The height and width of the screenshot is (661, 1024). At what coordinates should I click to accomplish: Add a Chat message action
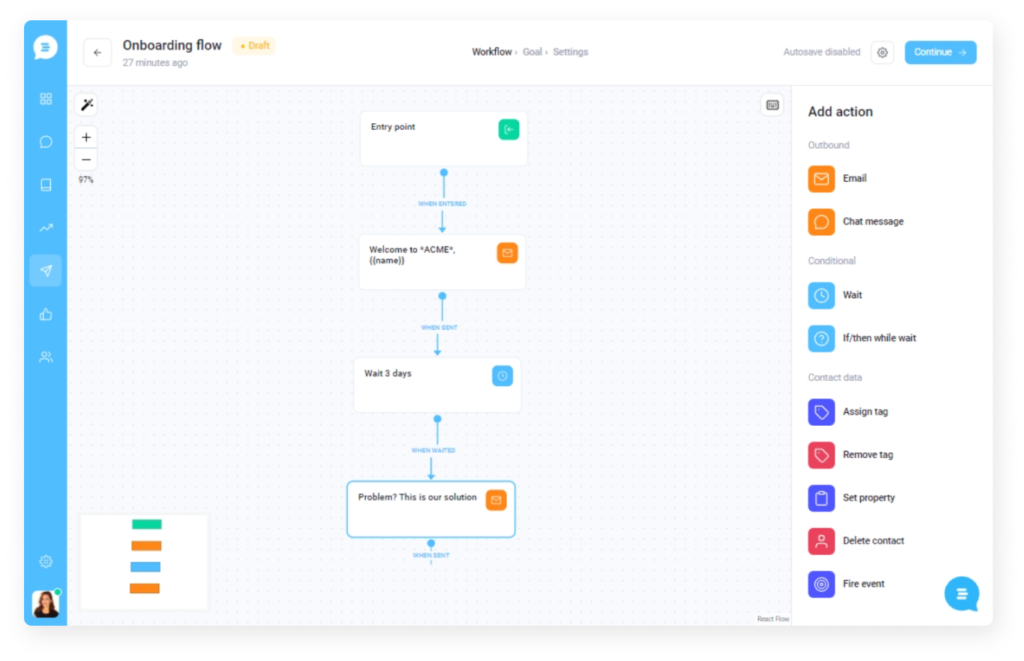coord(856,222)
